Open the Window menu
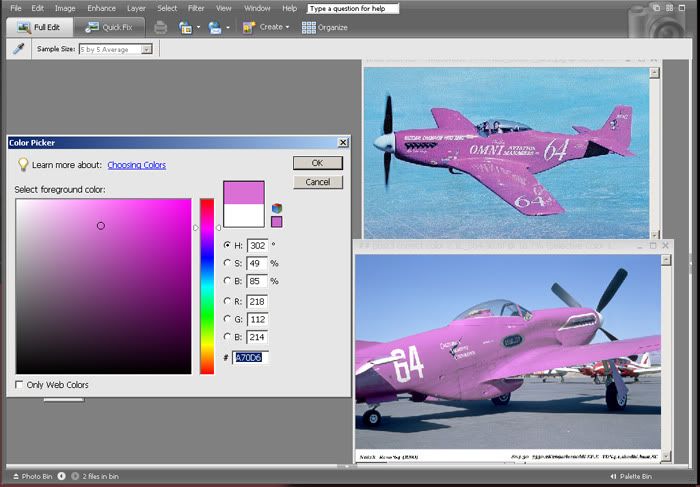 point(257,8)
